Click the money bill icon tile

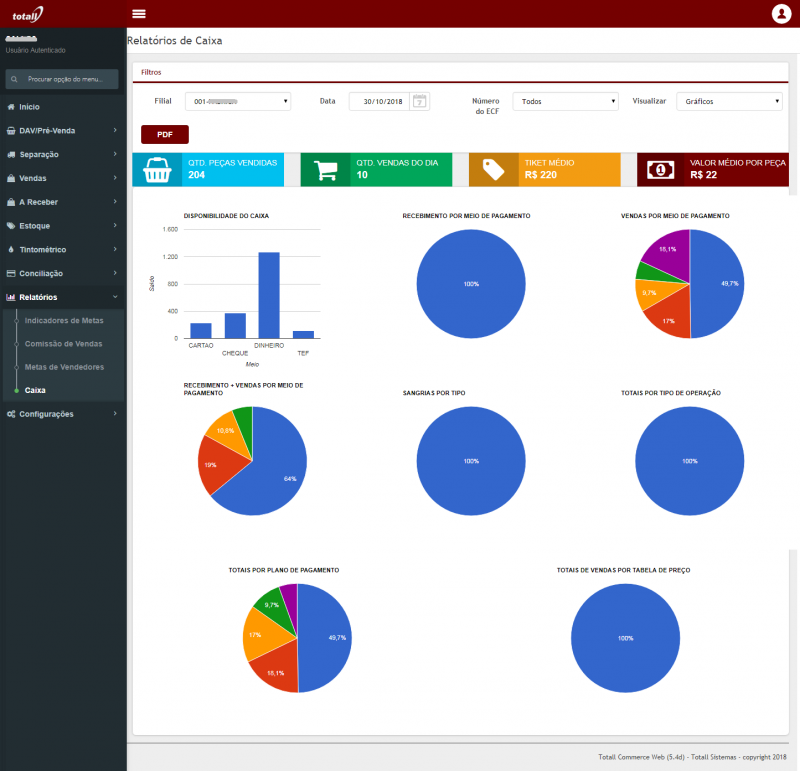[x=661, y=169]
